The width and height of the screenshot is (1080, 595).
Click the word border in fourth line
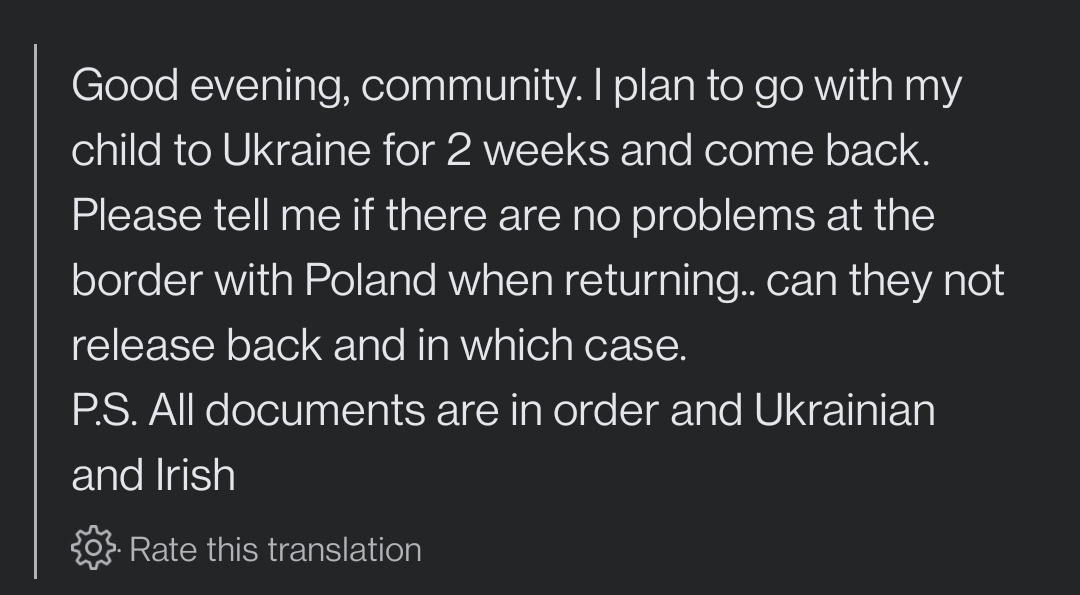[x=137, y=280]
